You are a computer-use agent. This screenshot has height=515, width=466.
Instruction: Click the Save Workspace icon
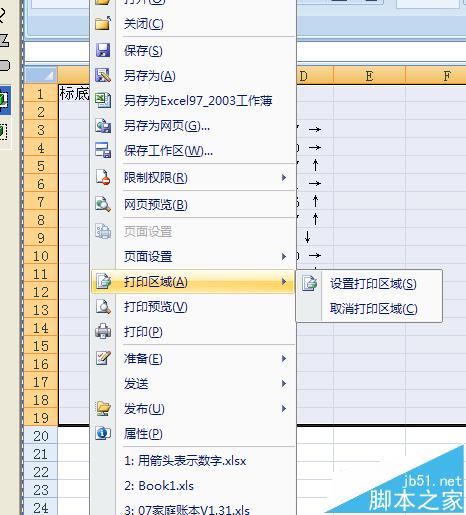103,150
